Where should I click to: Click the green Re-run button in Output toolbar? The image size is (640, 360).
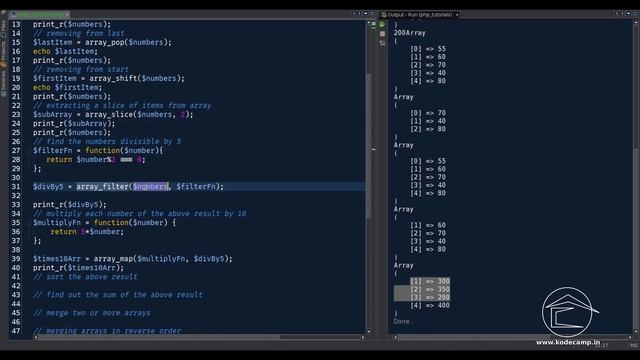point(382,25)
